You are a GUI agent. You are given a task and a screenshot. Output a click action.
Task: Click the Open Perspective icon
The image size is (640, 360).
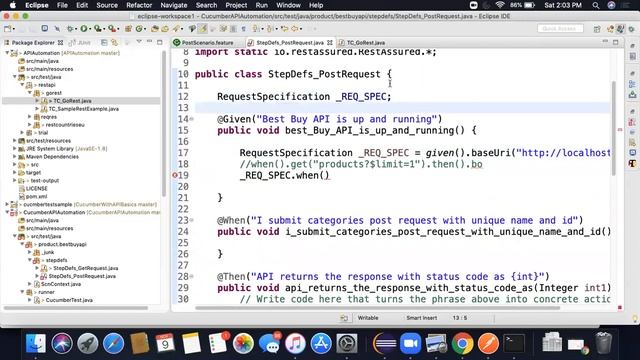point(597,29)
